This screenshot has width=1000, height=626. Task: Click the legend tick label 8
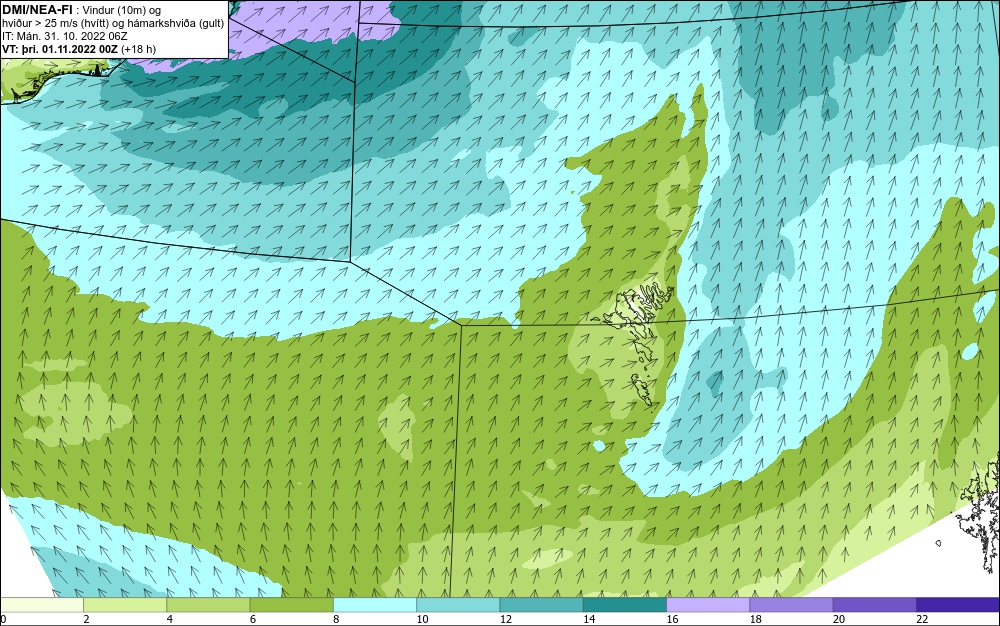pyautogui.click(x=336, y=619)
